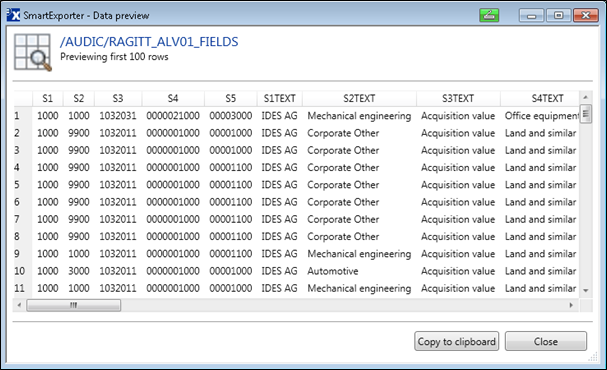This screenshot has width=607, height=370.
Task: Select the S1TEXT column header
Action: 279,98
